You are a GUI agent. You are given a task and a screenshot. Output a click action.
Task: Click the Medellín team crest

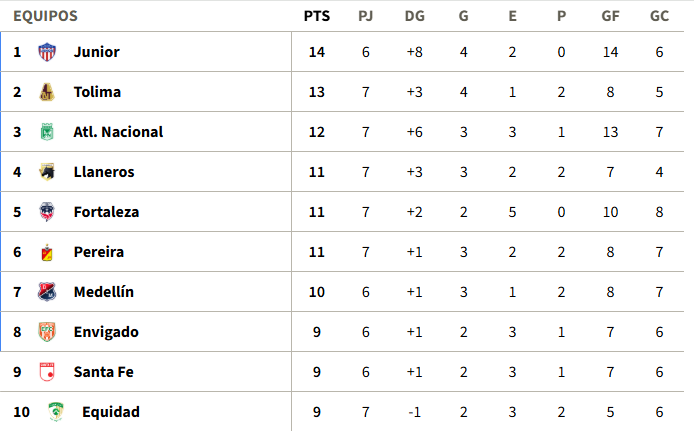(x=47, y=292)
